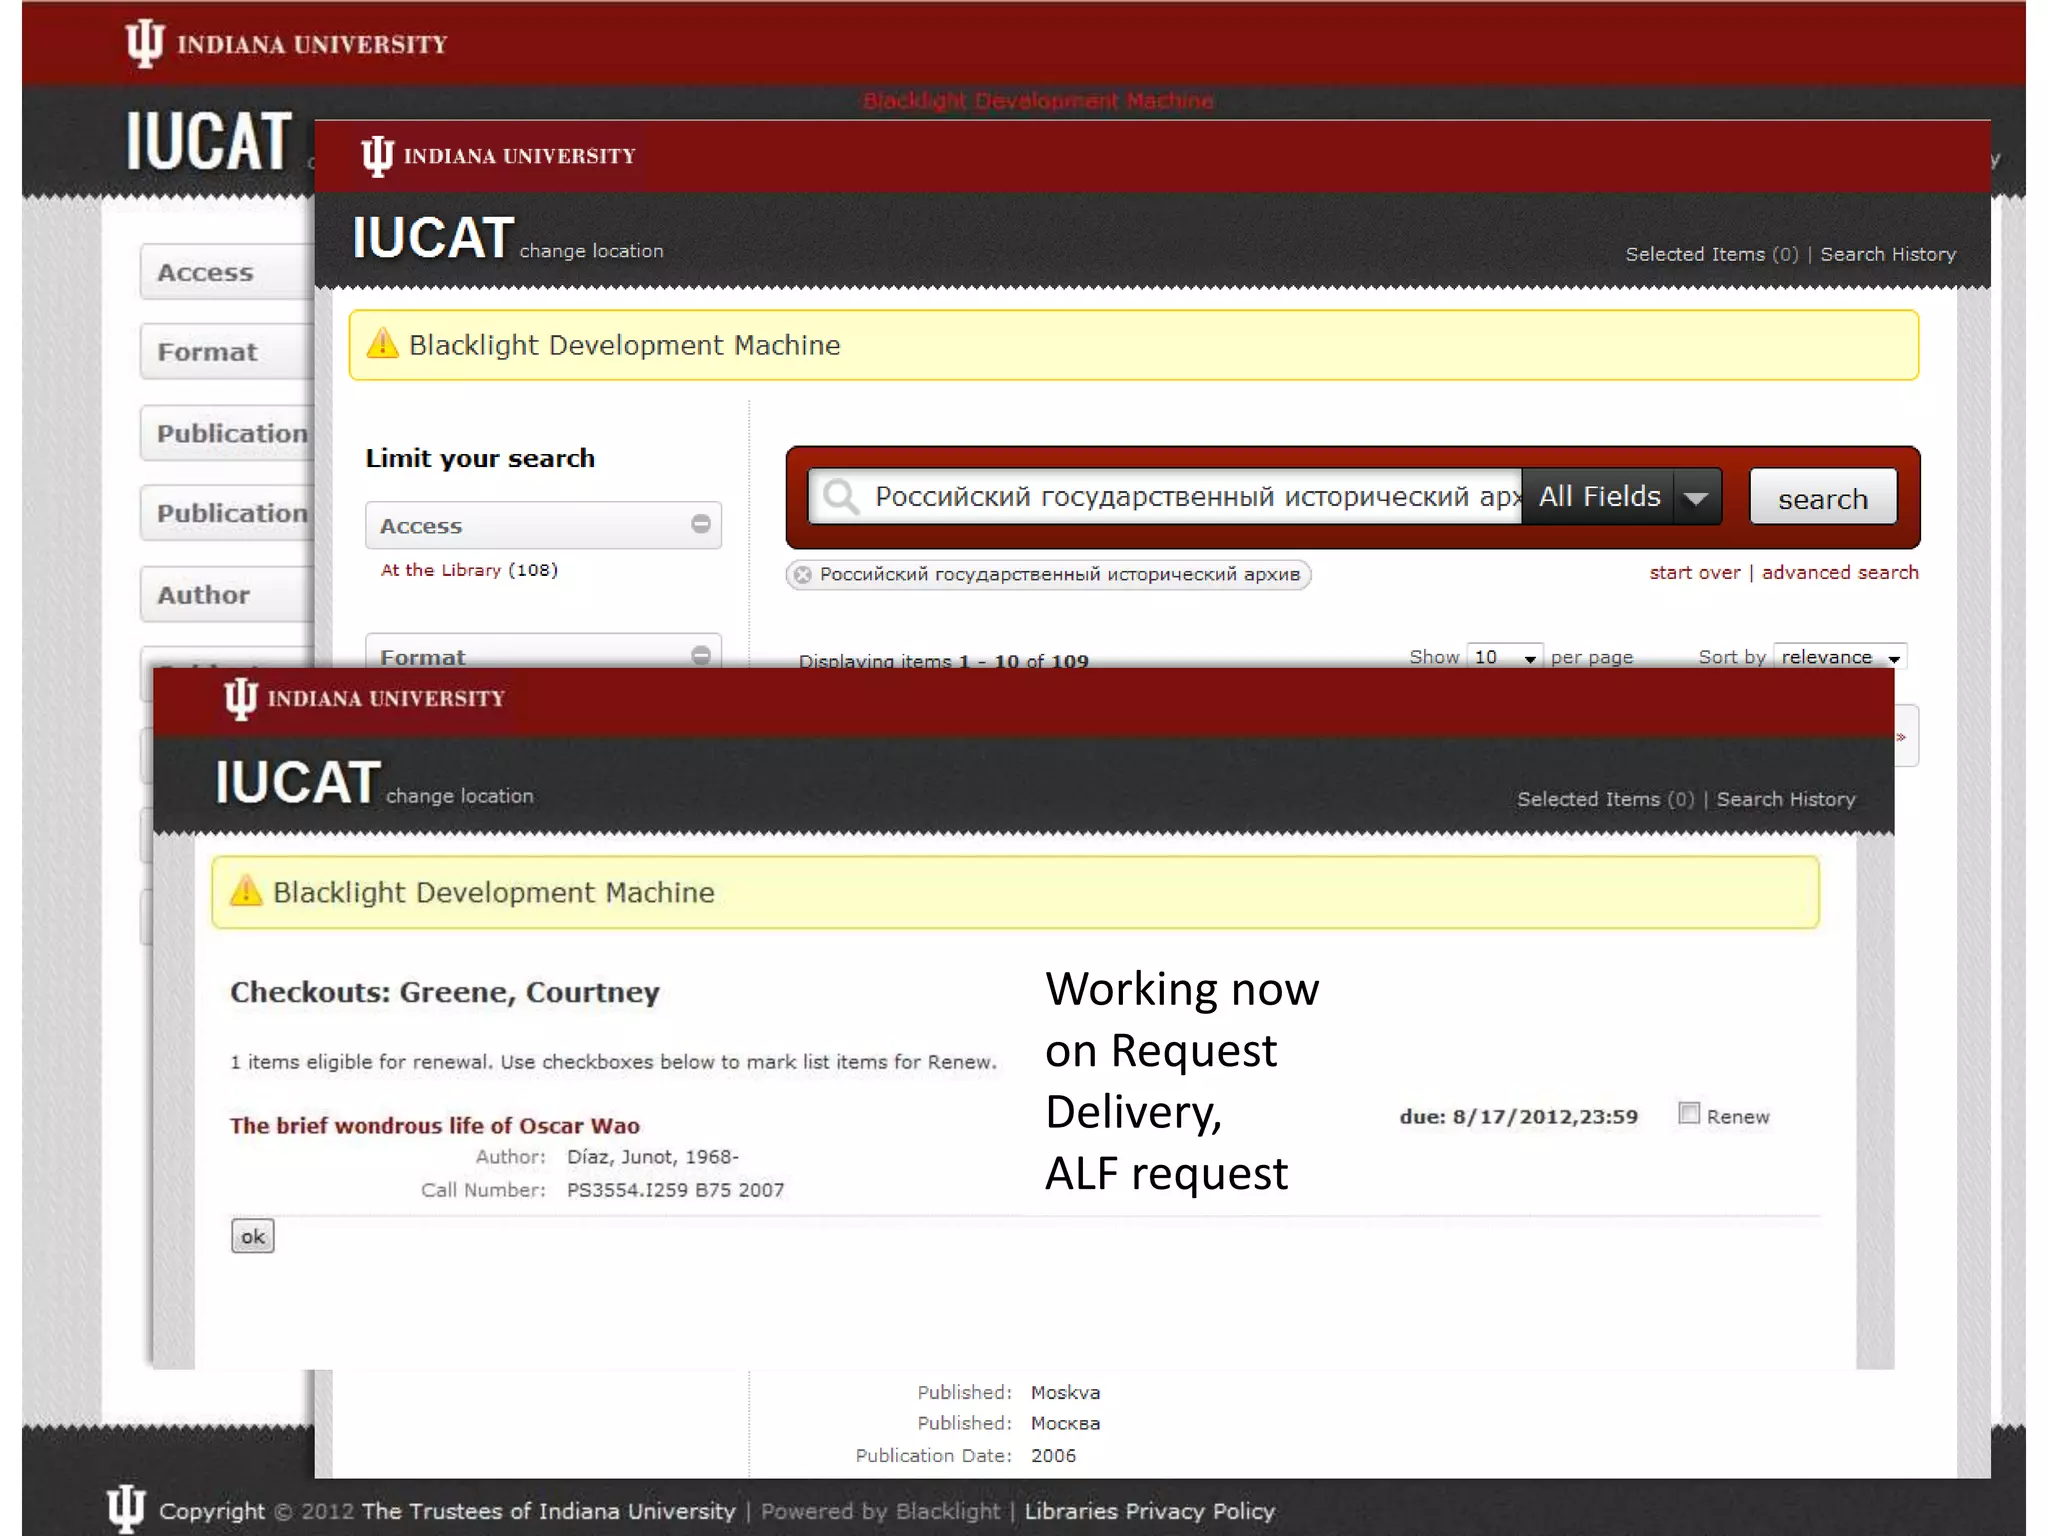Tick the Renew checkbox for Oscar Wao
This screenshot has height=1536, width=2048.
pos(1689,1113)
